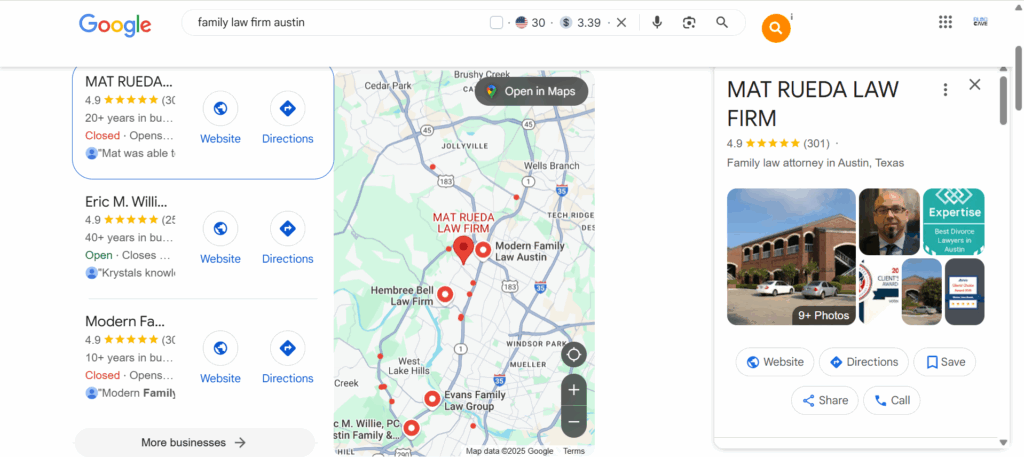This screenshot has height=457, width=1024.
Task: Get Directions for Modern Family Law listing
Action: (x=287, y=348)
